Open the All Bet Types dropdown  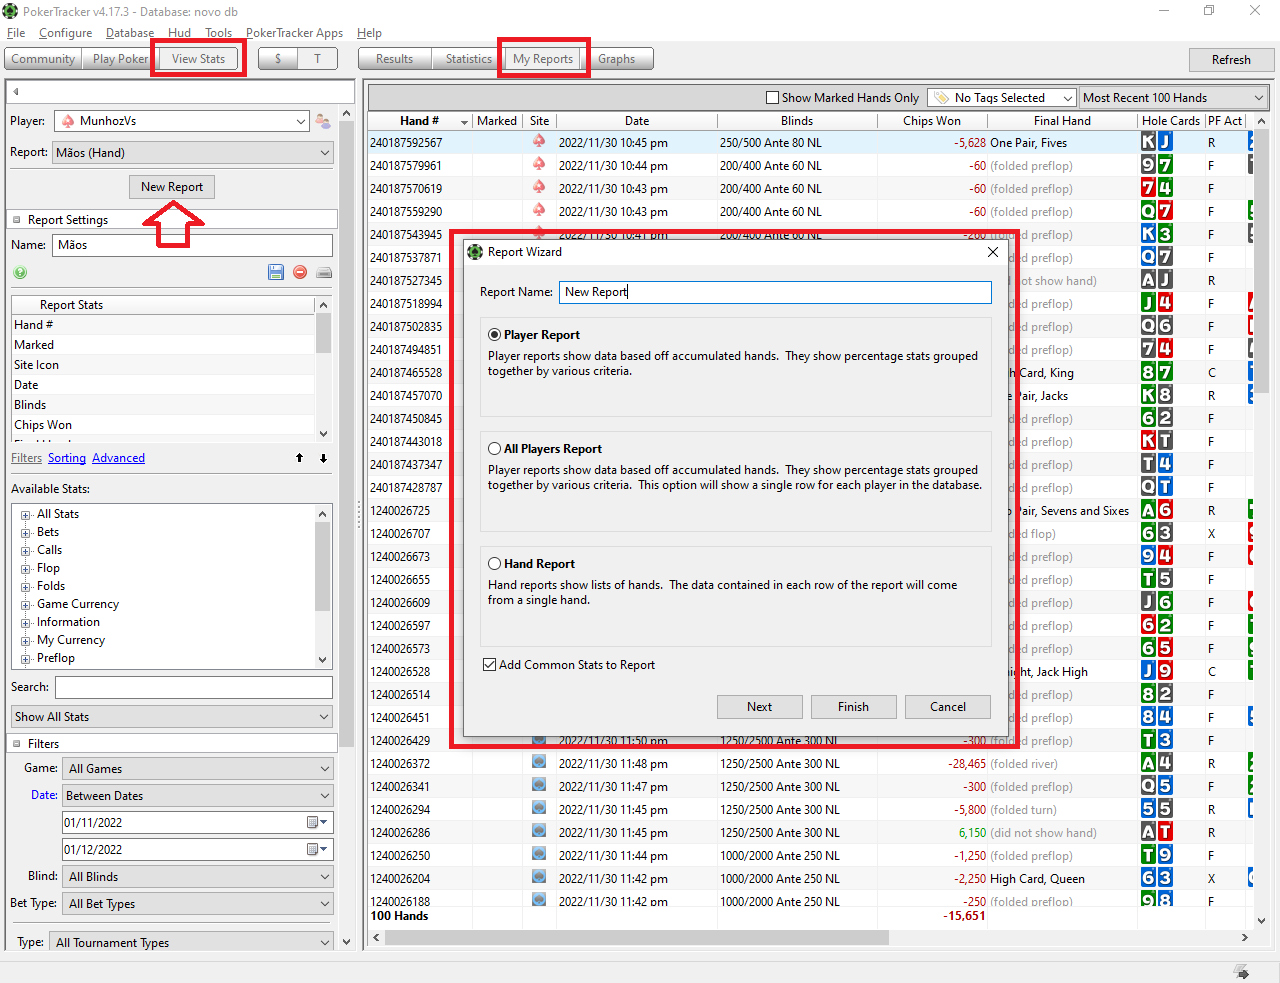click(x=198, y=904)
